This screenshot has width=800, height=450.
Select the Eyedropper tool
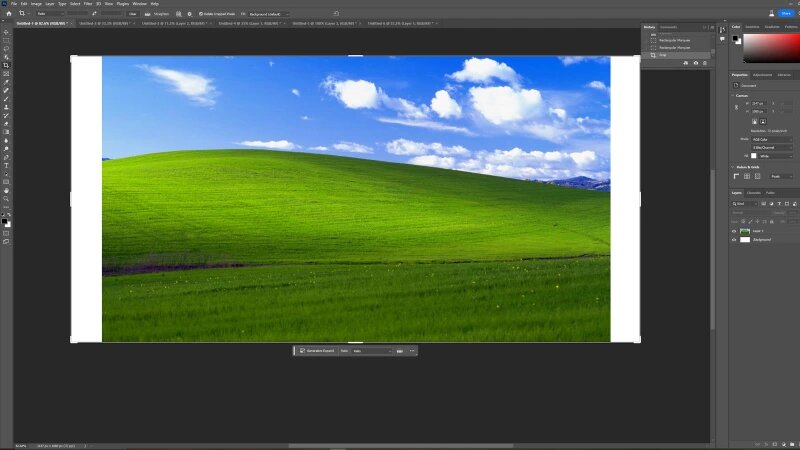tap(6, 82)
